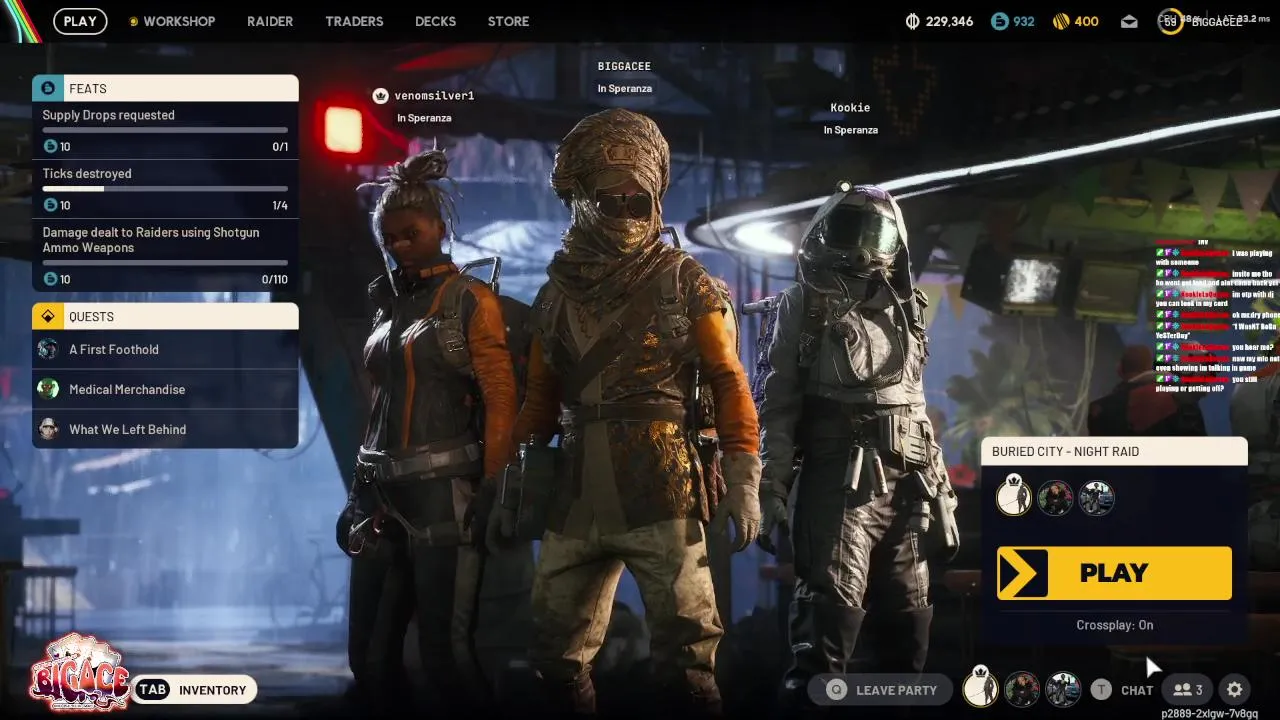Select Supply Drops requested feat
The width and height of the screenshot is (1280, 720).
165,130
